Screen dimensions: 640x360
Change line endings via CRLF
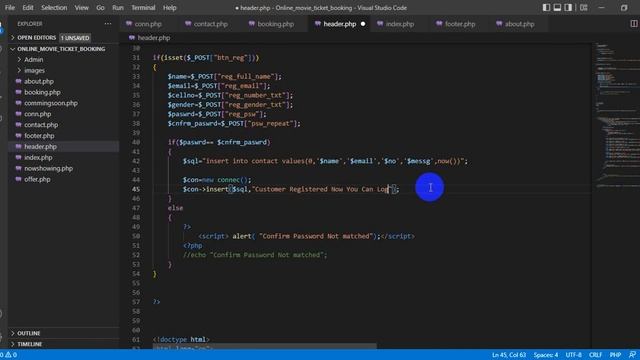click(x=595, y=355)
